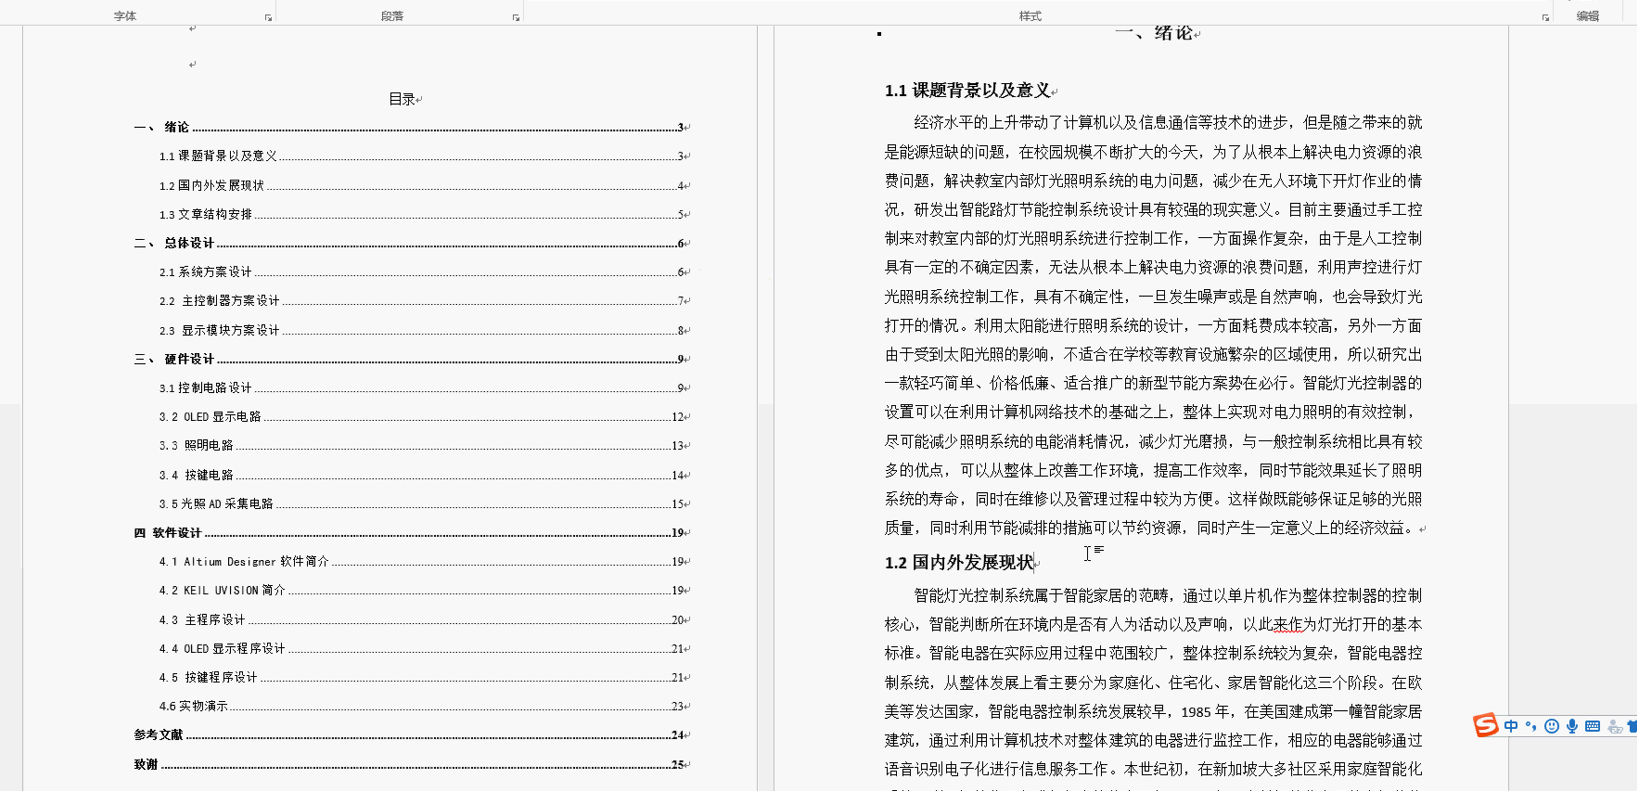
Task: Jump to TOC entry 1.2 国内外发展现状
Action: point(424,185)
